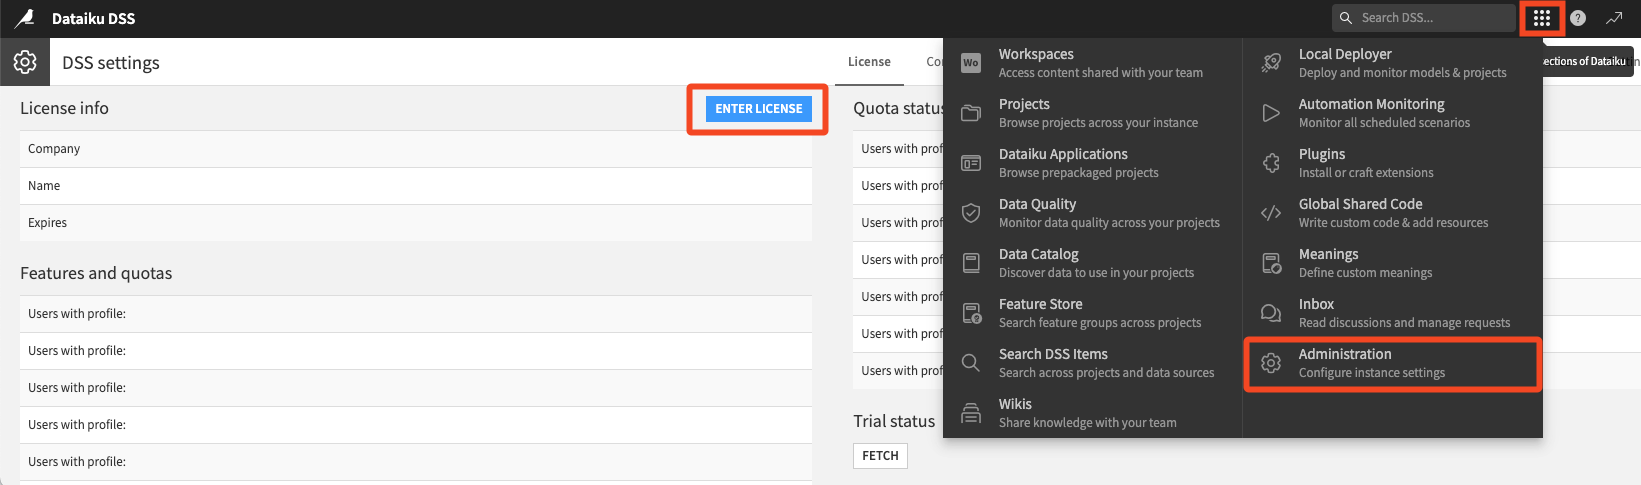Click the FETCH button under Trial status
This screenshot has width=1641, height=485.
click(x=880, y=456)
